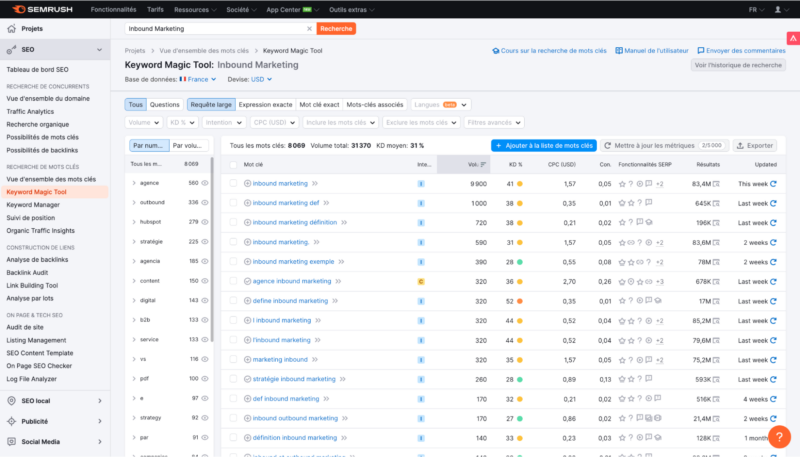View SERP for define inbound marketing results
800x457 pixels.
pos(716,301)
